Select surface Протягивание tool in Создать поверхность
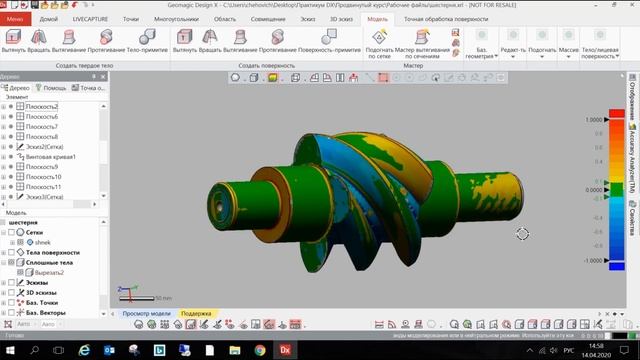Screen dimensions: 640x360 (278, 41)
